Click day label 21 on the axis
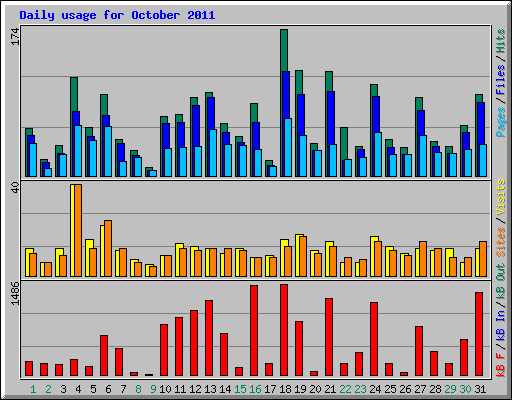The width and height of the screenshot is (512, 400). [330, 389]
